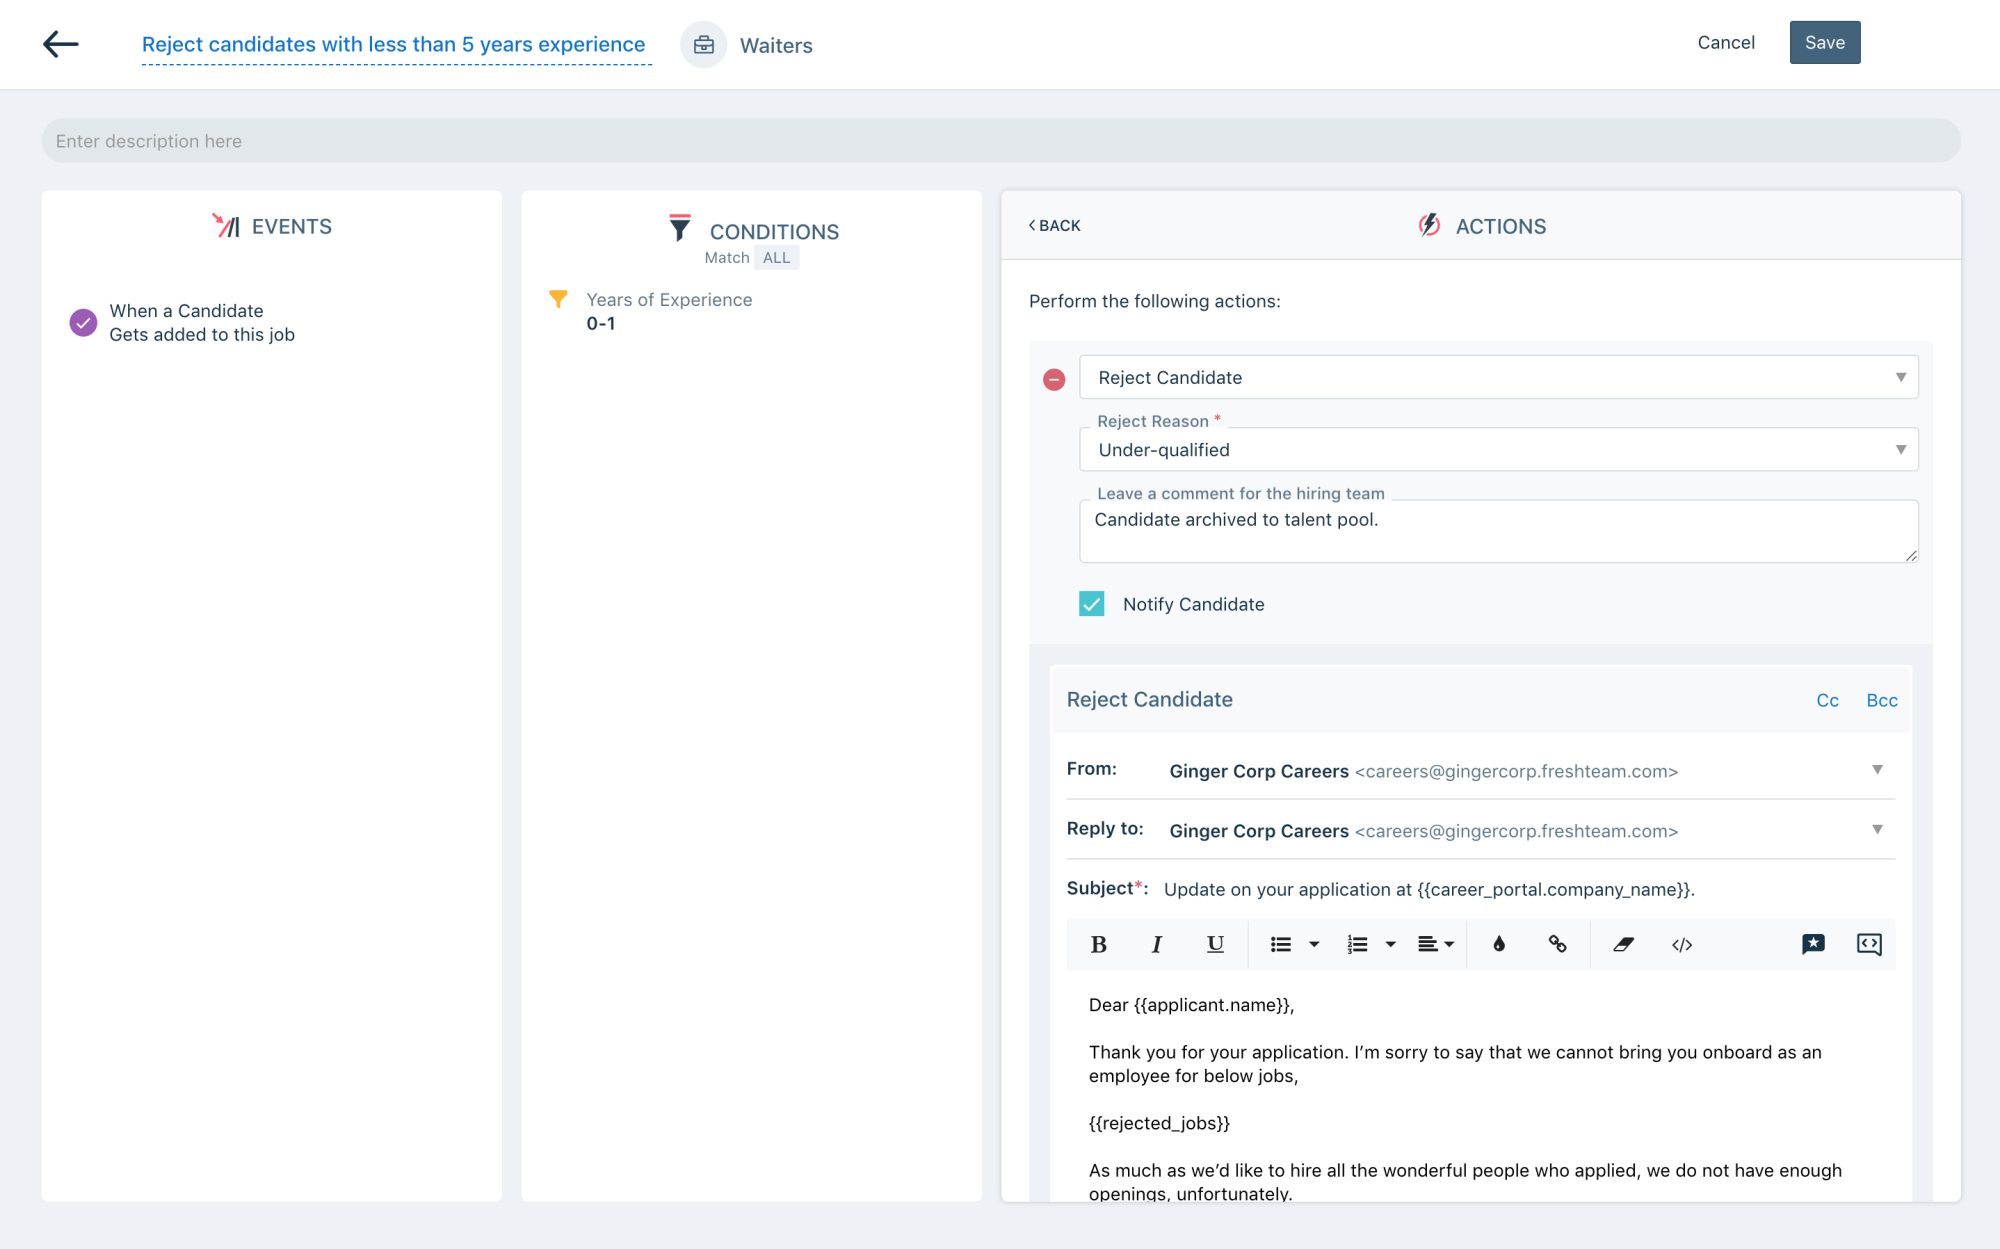The image size is (2000, 1249).
Task: Expand the Reject Reason dropdown
Action: coord(1498,450)
